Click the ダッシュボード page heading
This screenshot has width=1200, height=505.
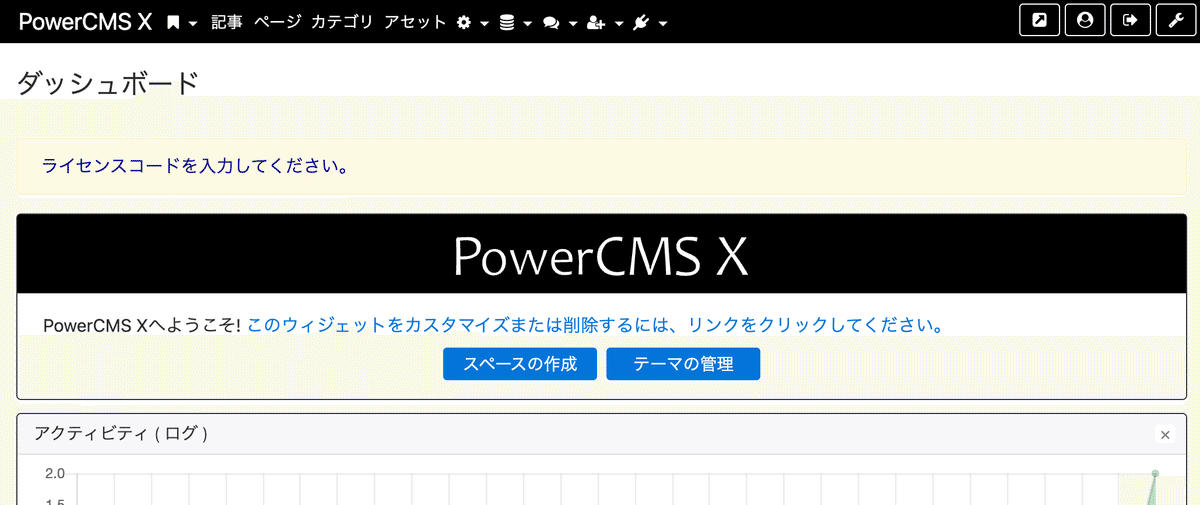[x=108, y=83]
